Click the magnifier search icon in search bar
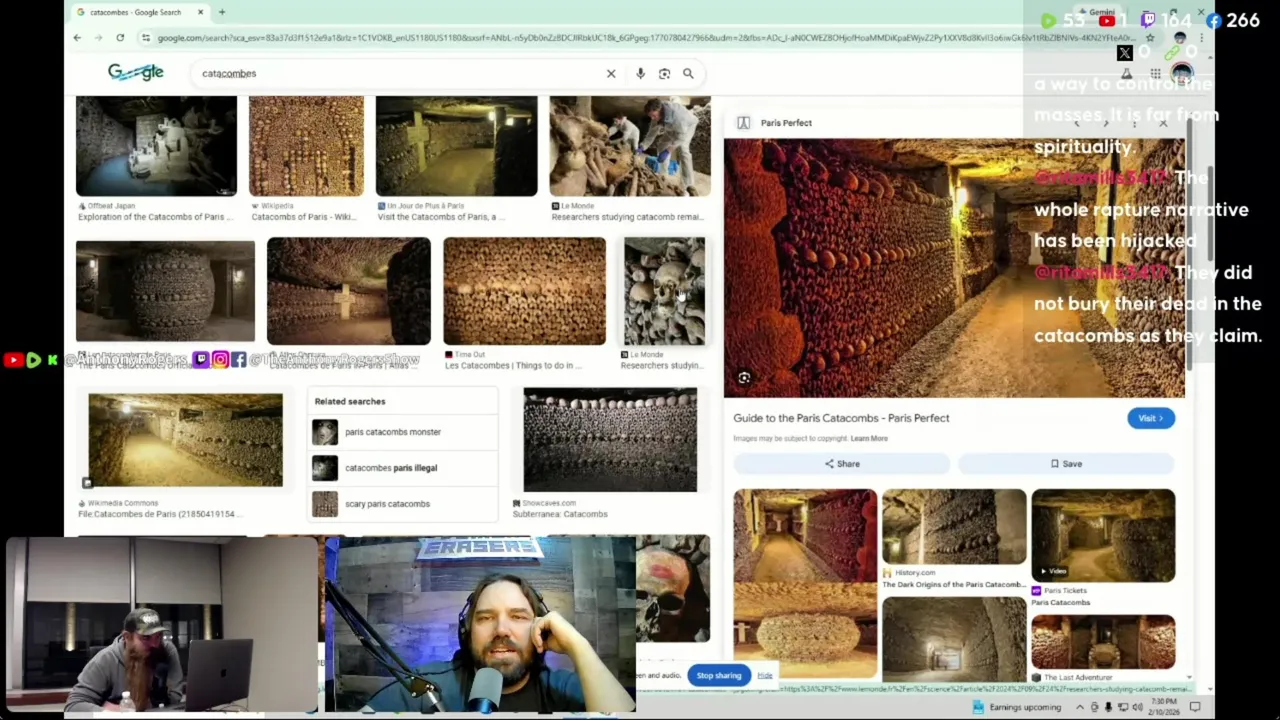 coord(688,73)
